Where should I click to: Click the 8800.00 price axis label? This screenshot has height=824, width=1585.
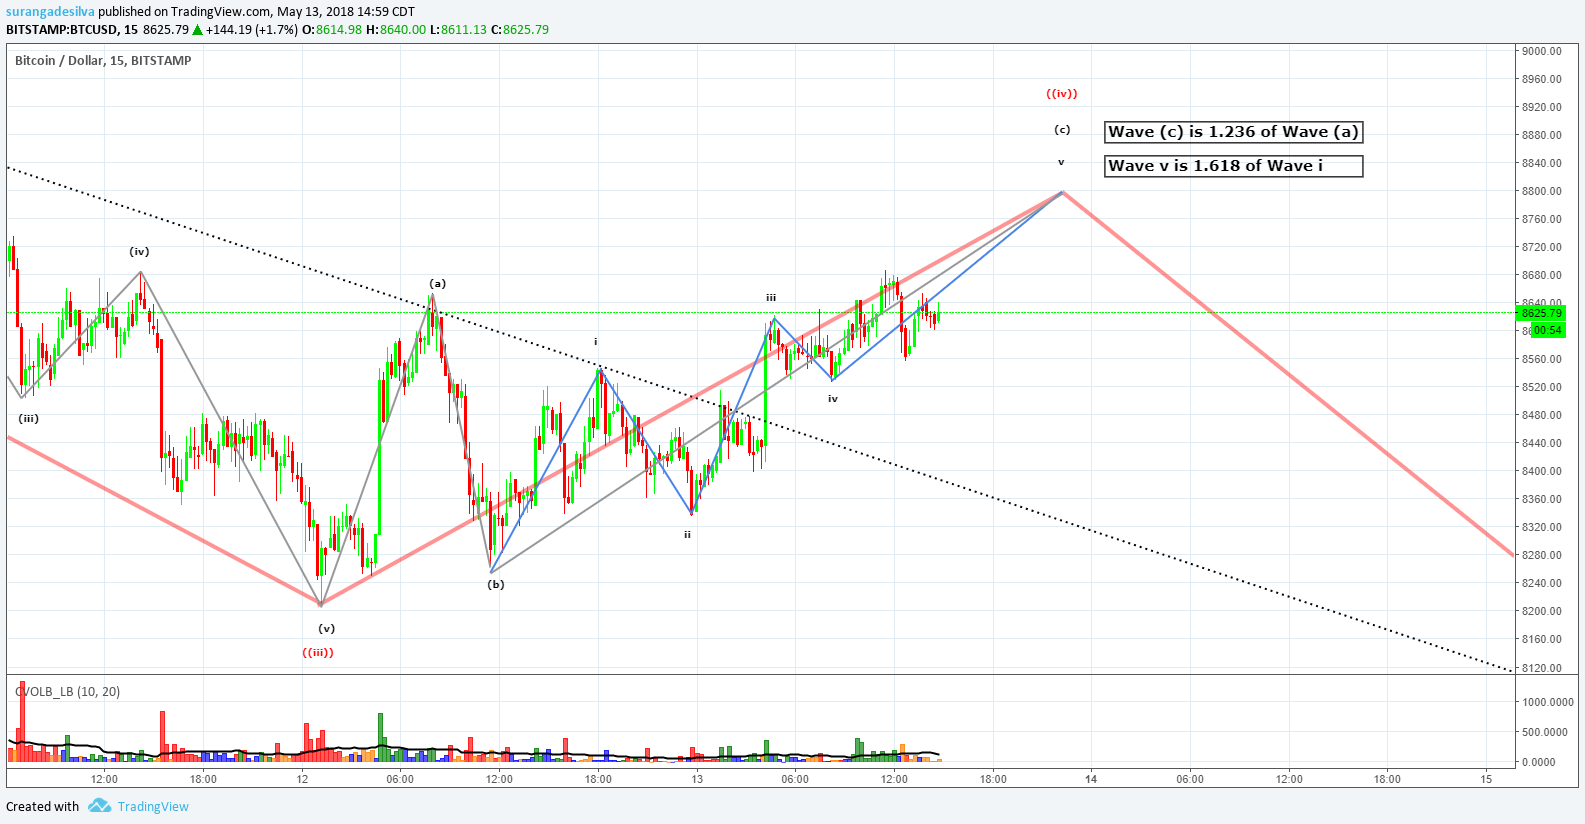coord(1542,191)
